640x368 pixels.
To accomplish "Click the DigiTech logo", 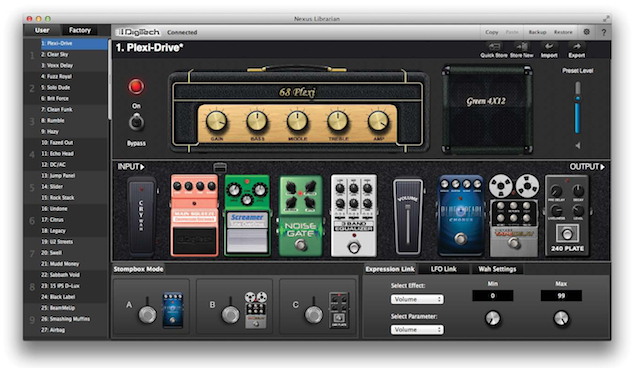I will pos(138,32).
